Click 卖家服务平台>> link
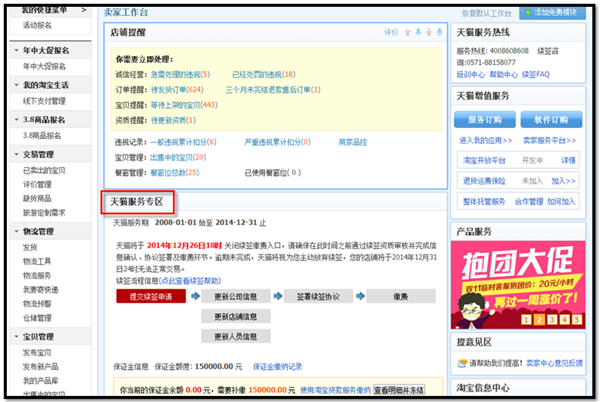The image size is (600, 402). [549, 141]
